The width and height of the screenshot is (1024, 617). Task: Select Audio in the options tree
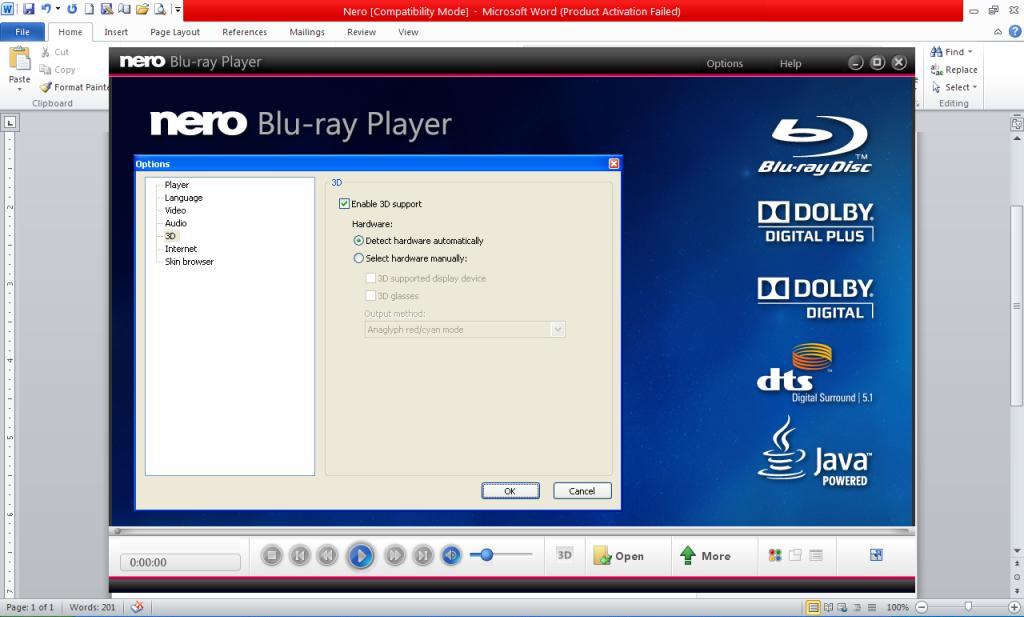[176, 223]
